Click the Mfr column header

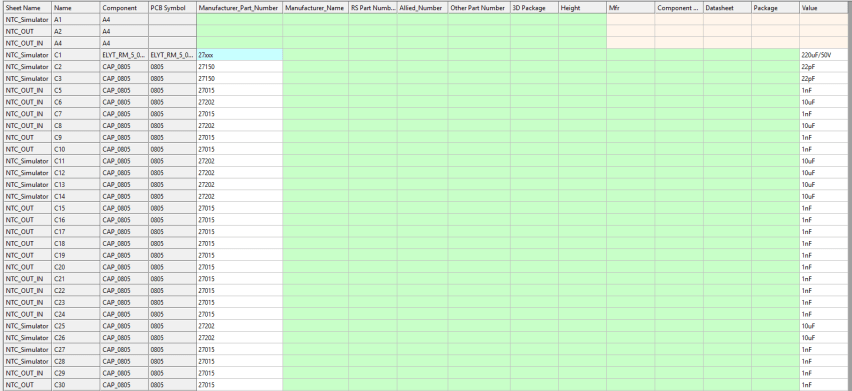coord(631,8)
